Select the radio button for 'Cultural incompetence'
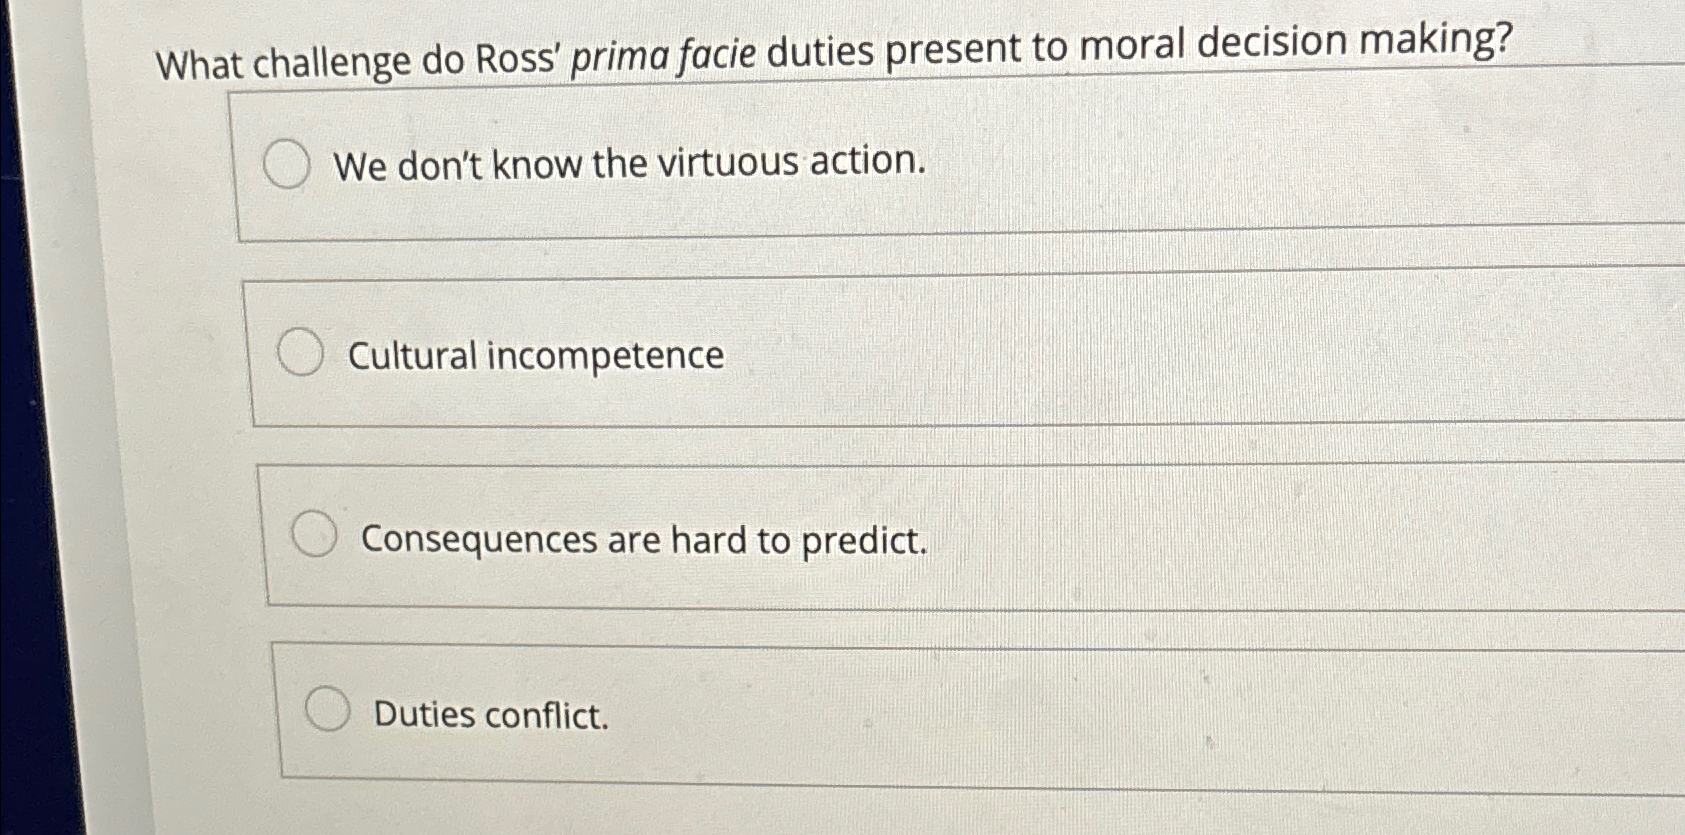1685x835 pixels. (x=300, y=355)
